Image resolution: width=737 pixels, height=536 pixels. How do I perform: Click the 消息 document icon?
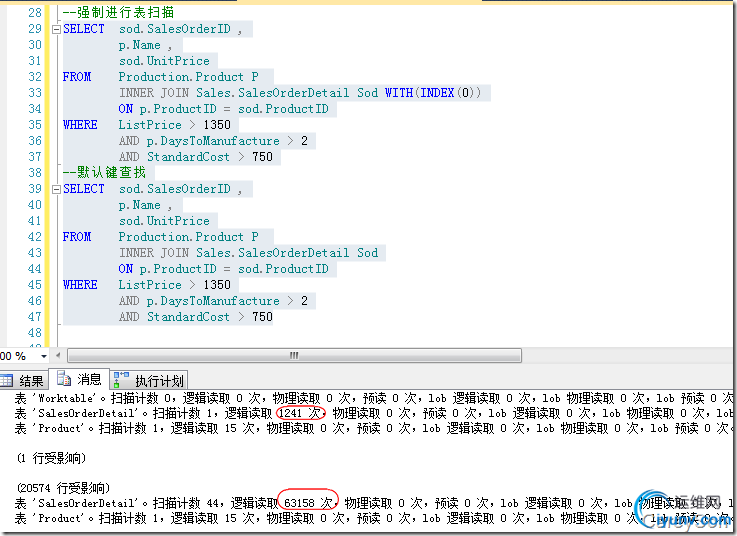pyautogui.click(x=63, y=378)
